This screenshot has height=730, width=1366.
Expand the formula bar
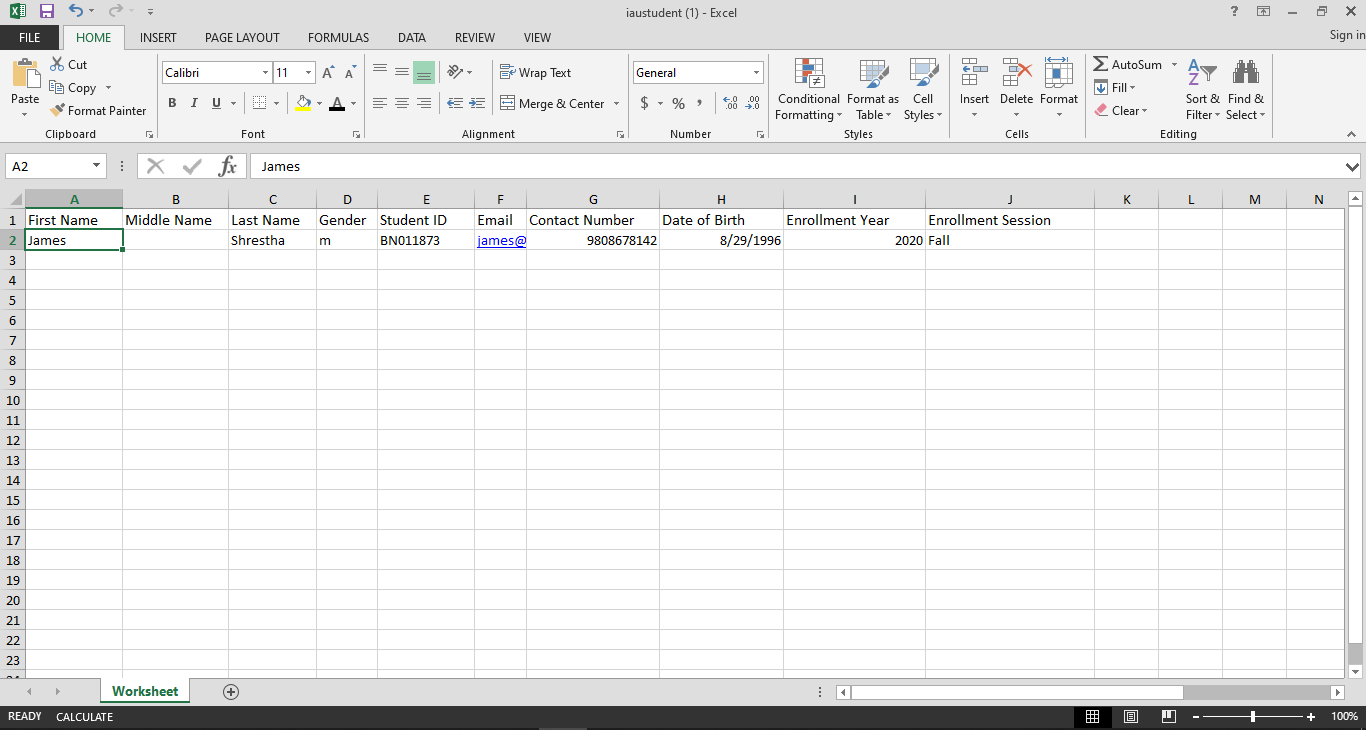(x=1352, y=167)
